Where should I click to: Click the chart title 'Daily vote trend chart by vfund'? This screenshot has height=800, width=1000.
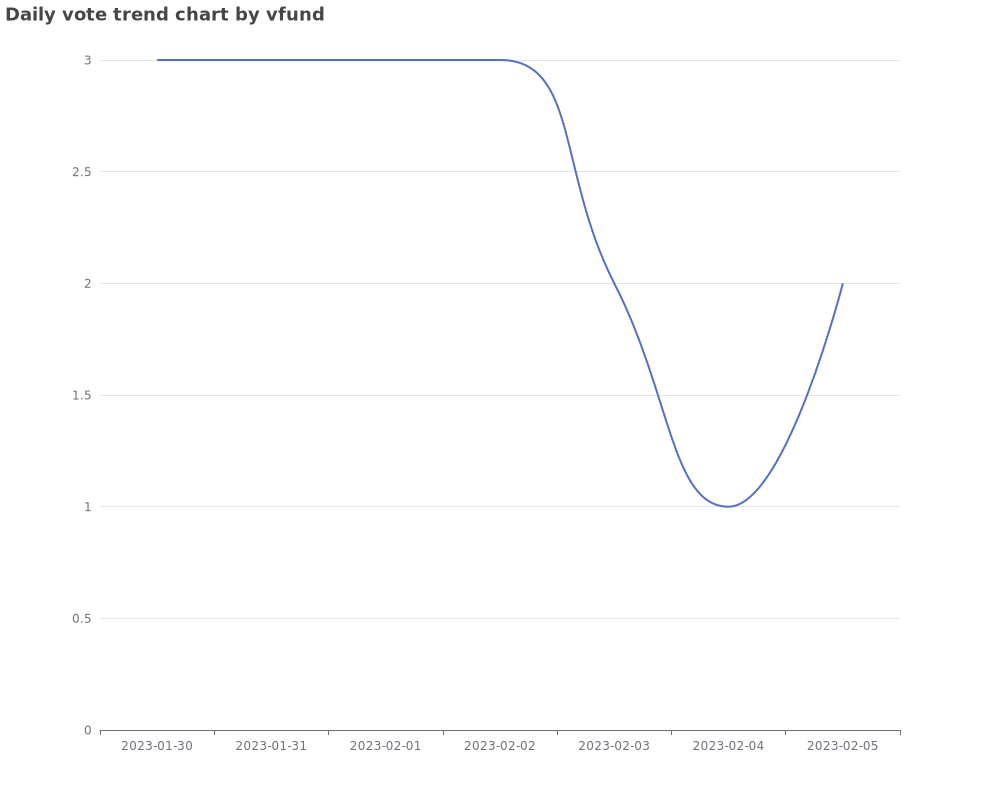point(165,15)
